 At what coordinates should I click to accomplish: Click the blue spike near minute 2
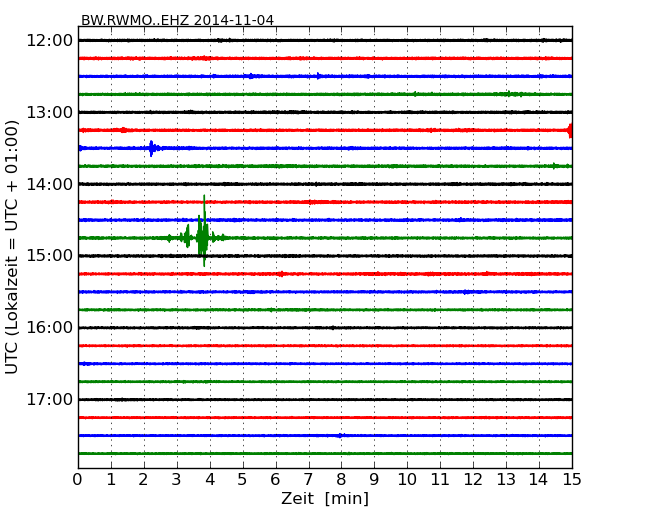152,148
